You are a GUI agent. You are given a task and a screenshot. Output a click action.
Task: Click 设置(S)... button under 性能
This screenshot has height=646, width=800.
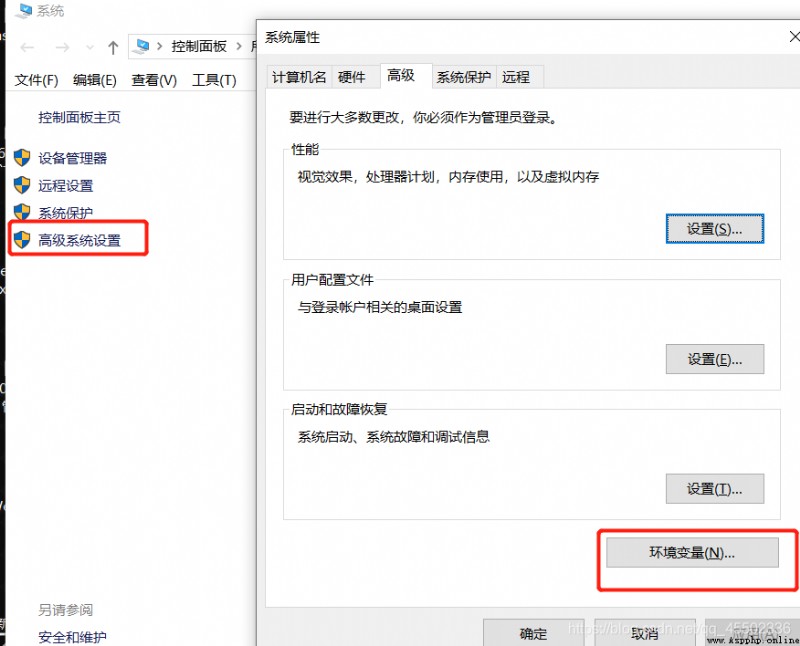(x=715, y=229)
